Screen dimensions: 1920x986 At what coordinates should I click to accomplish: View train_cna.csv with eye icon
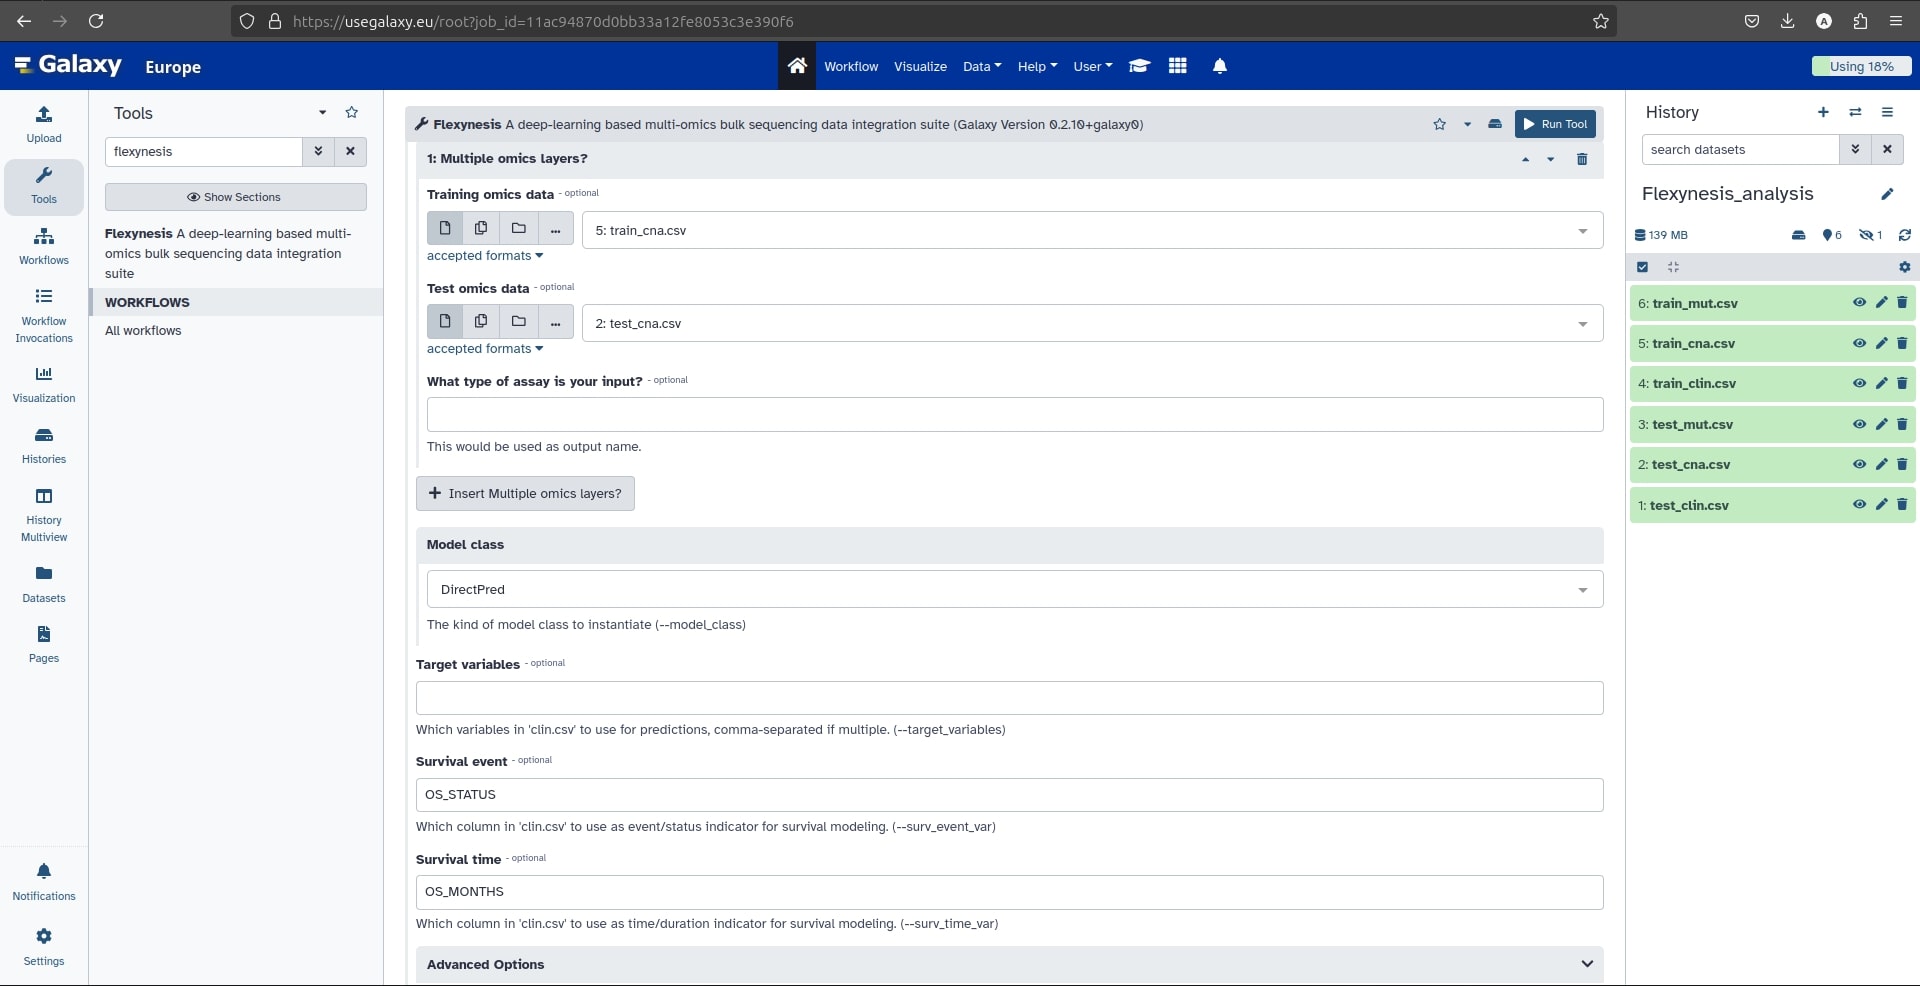click(1859, 343)
